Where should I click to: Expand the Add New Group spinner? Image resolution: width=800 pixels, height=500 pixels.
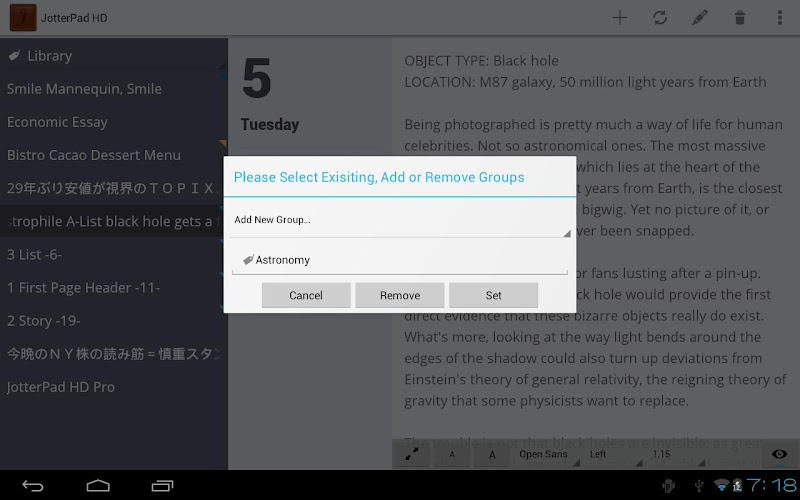point(400,220)
